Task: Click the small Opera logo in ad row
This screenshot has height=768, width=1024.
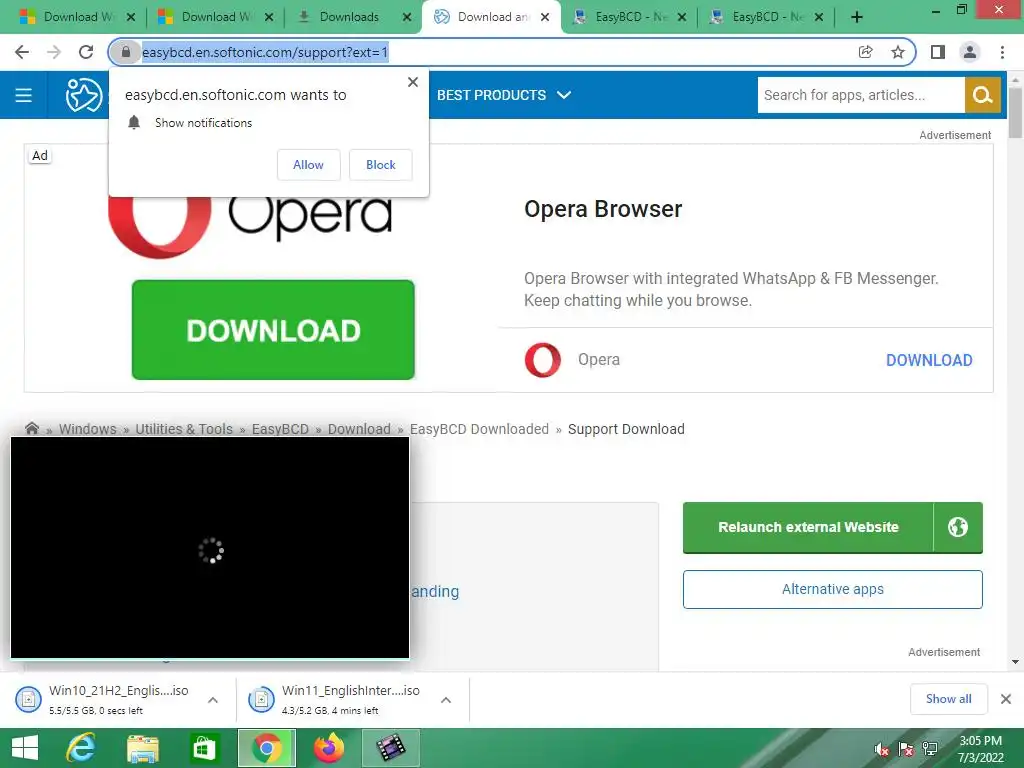Action: (x=543, y=360)
